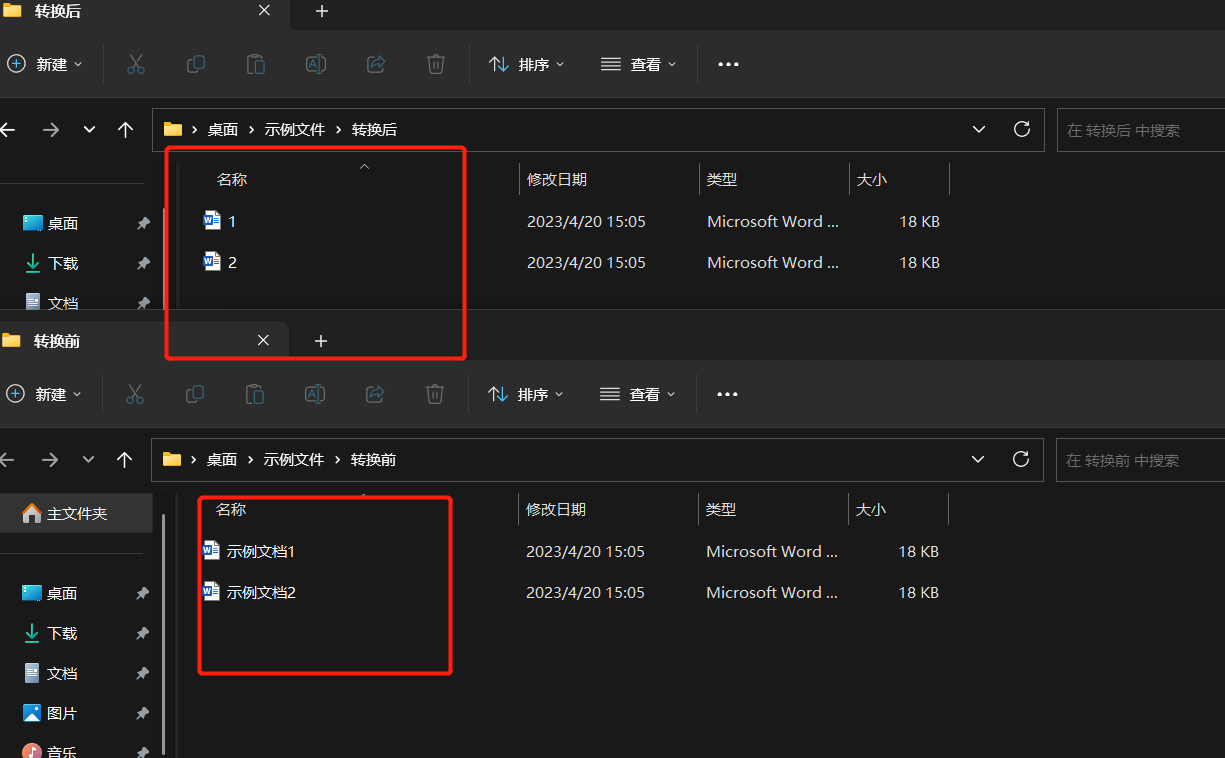Open 主文件夹 in the navigation sidebar

76,513
